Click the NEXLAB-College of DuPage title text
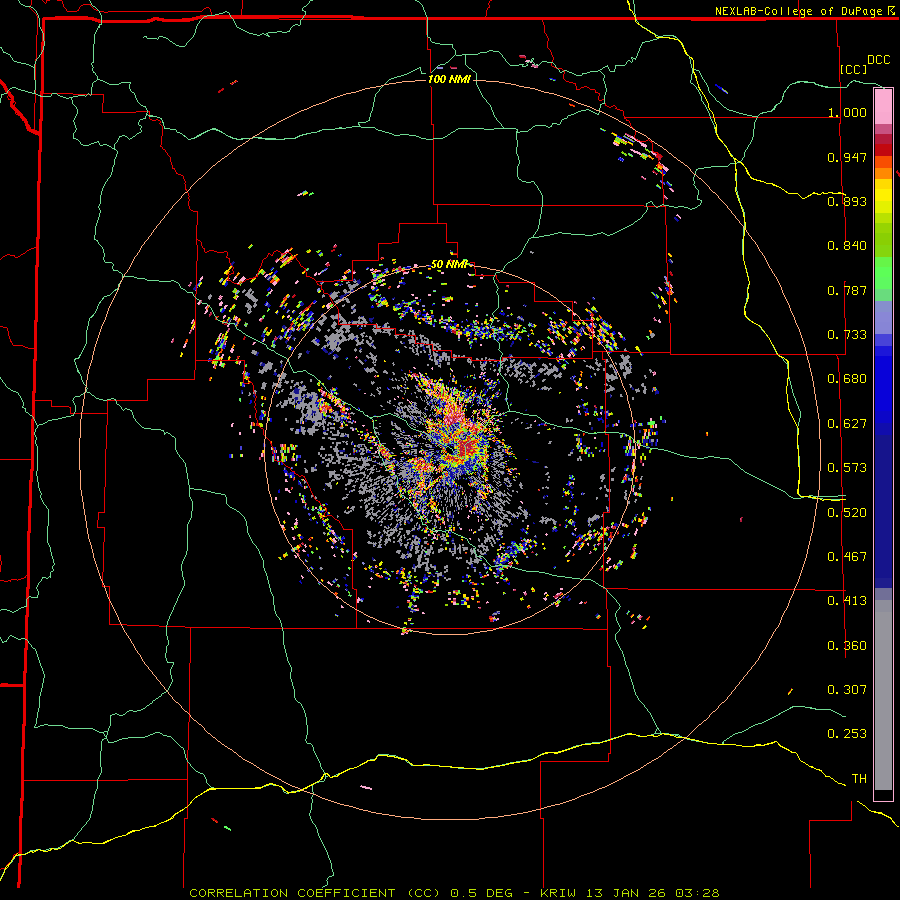This screenshot has height=900, width=900. click(806, 11)
